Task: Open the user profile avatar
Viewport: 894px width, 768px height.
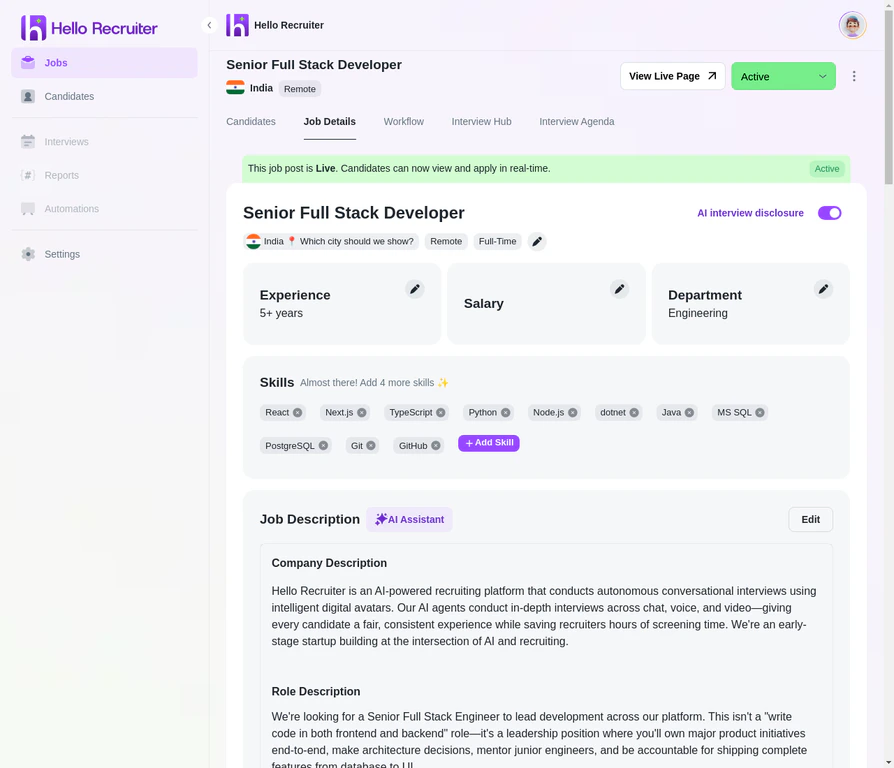Action: [852, 25]
